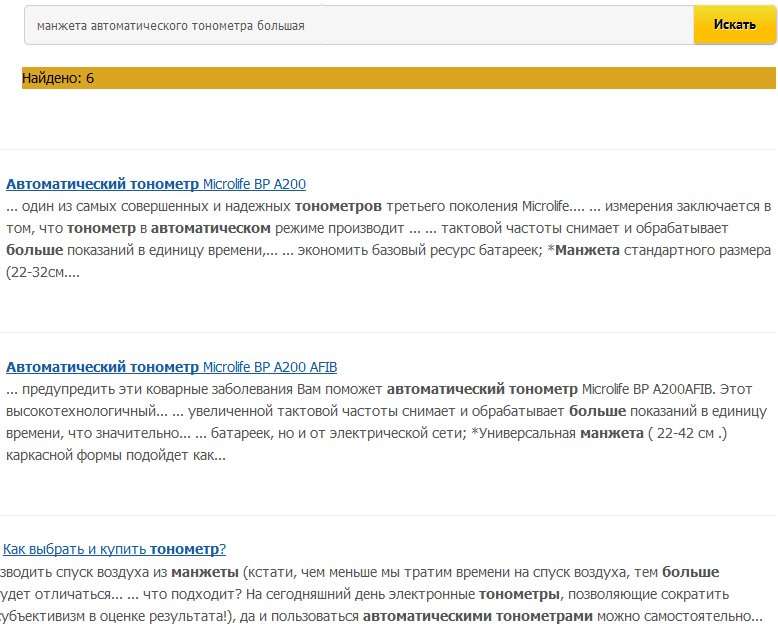Open the Microlife BP A200 AFIB link
The height and width of the screenshot is (624, 778).
point(171,367)
